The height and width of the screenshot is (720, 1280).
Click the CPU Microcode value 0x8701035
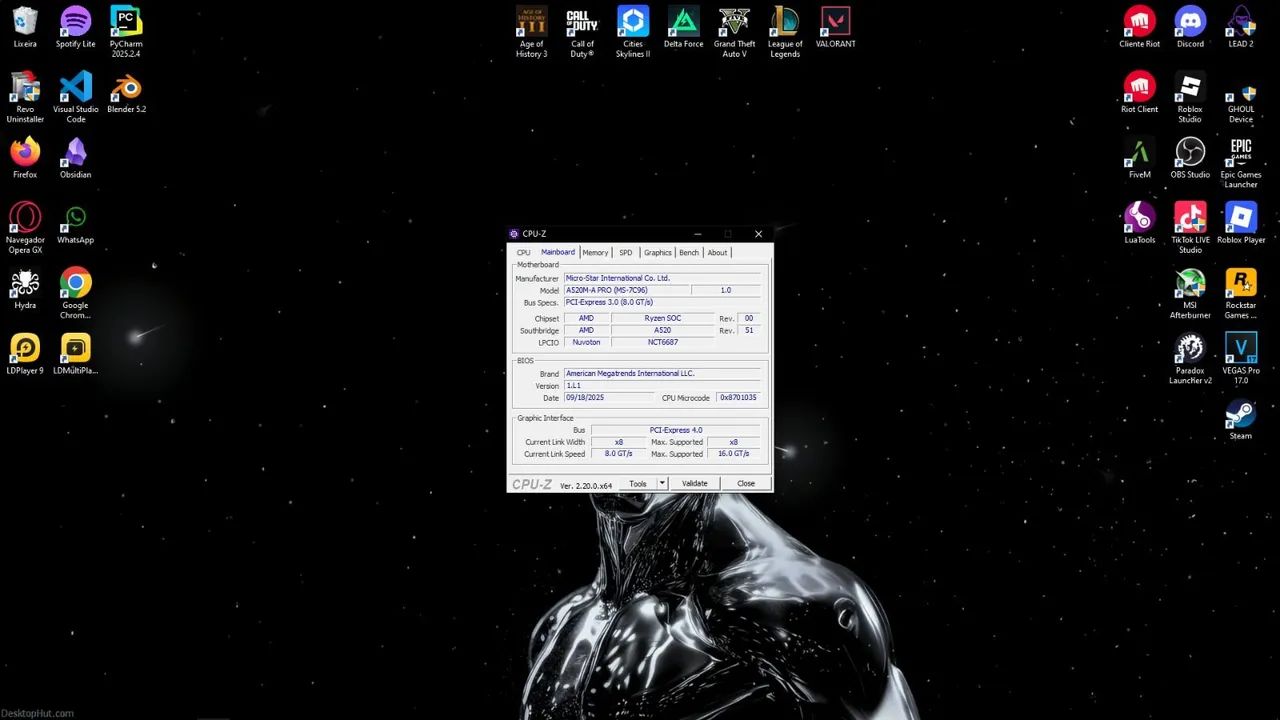pyautogui.click(x=738, y=398)
